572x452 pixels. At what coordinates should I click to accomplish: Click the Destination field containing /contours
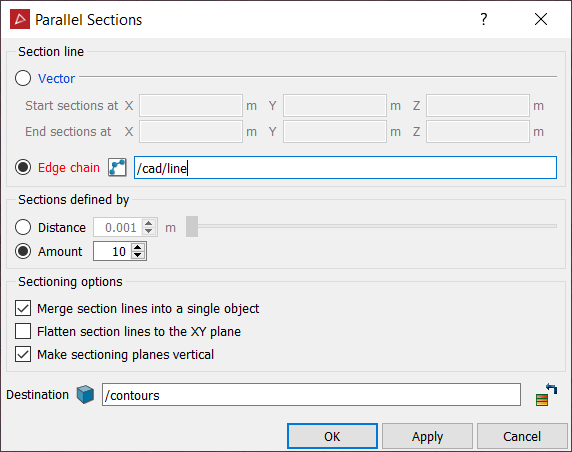pos(311,394)
